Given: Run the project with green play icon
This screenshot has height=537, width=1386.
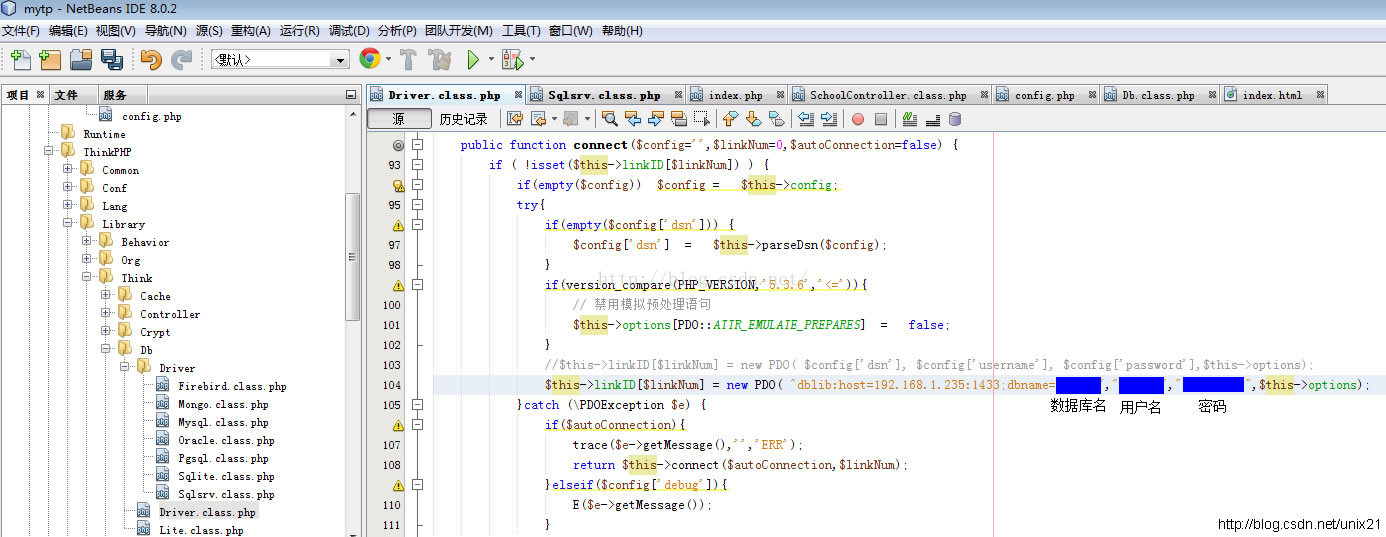Looking at the screenshot, I should [x=474, y=60].
